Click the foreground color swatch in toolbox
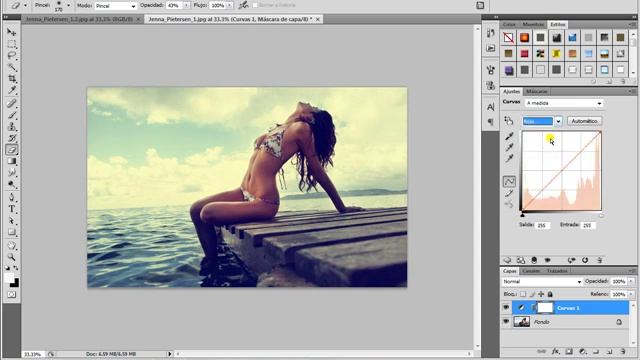Screen dimensions: 640x360 [9, 278]
